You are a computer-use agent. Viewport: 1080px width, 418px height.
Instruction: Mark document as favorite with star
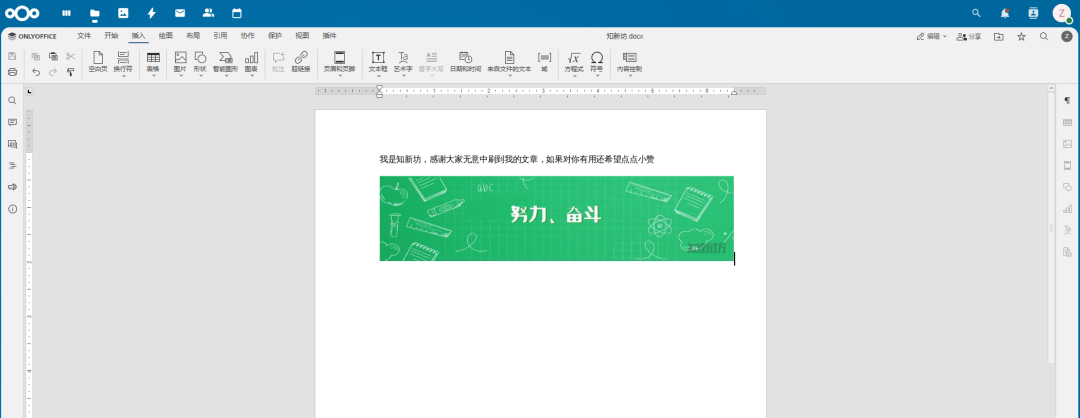pyautogui.click(x=1021, y=36)
